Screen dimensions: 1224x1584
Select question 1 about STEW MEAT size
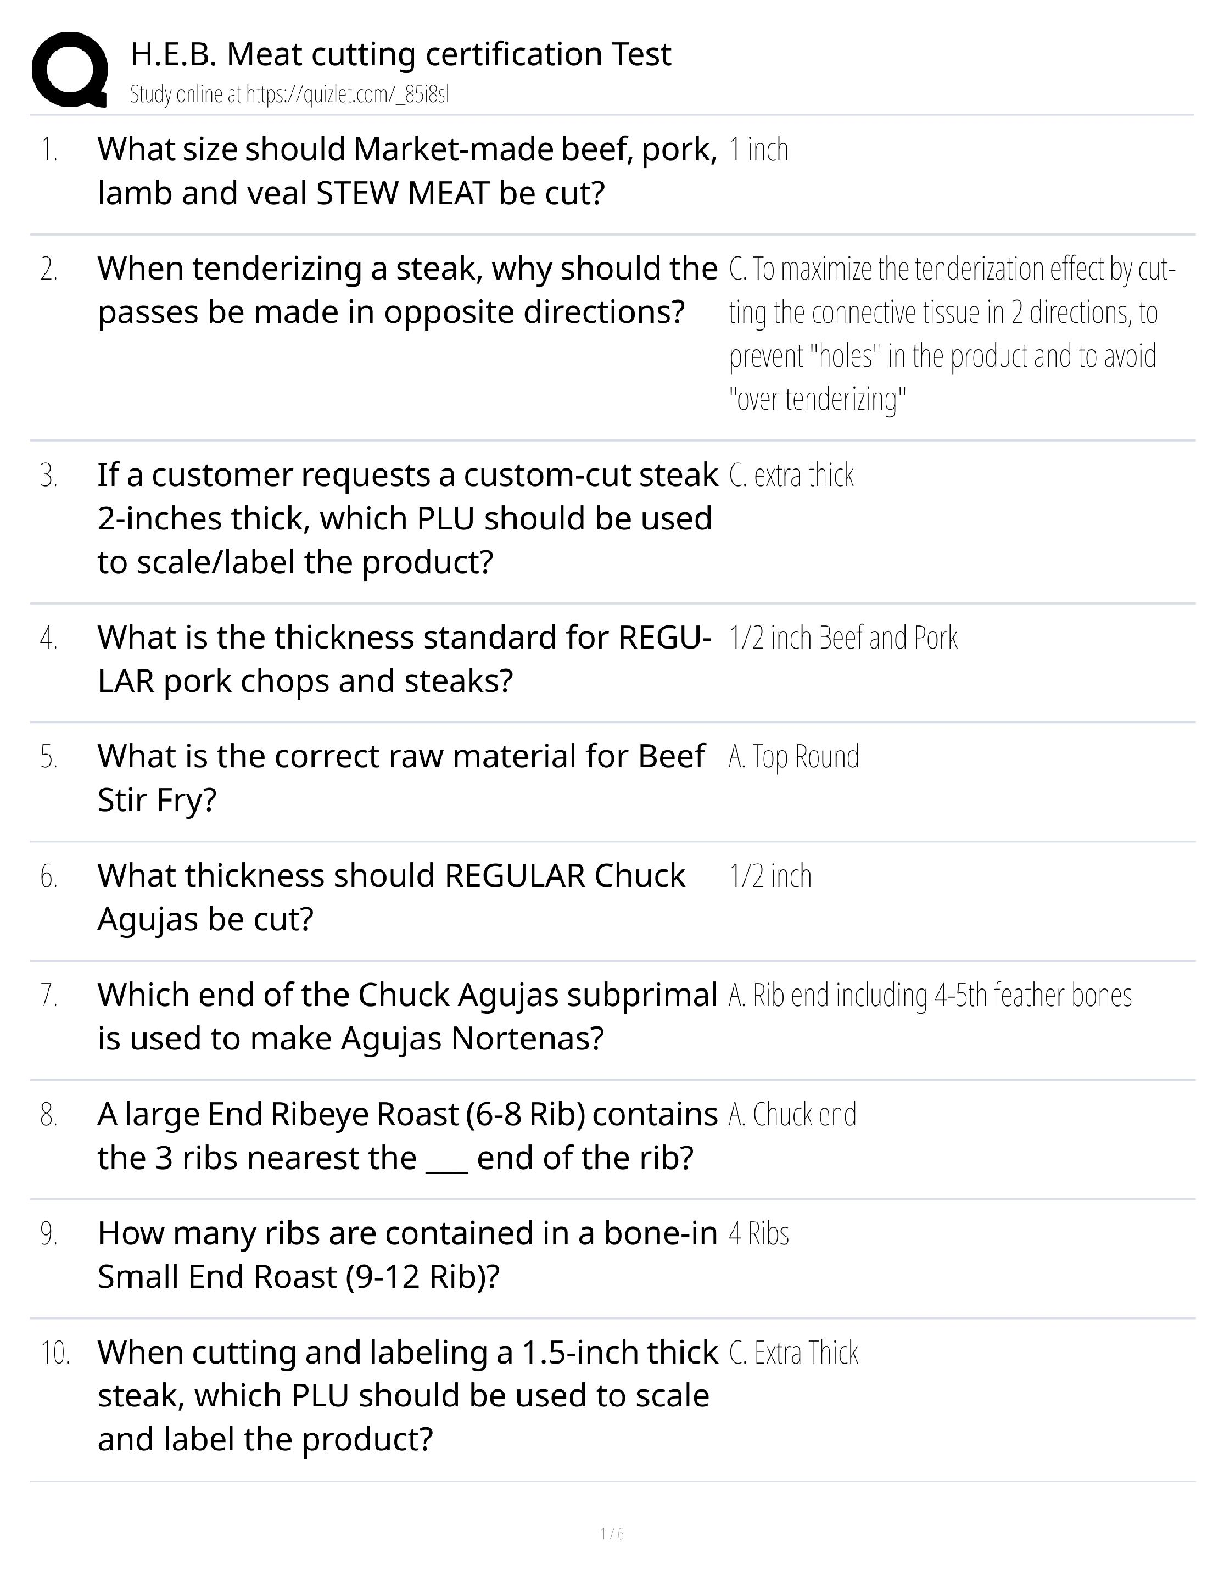coord(406,171)
